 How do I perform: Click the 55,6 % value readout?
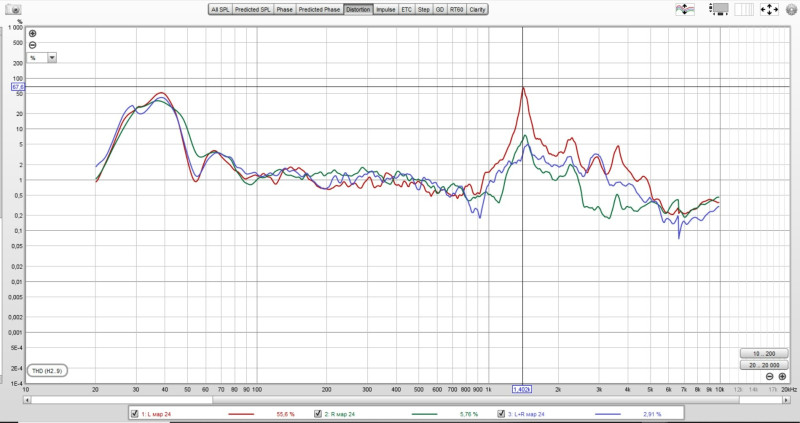[x=286, y=414]
